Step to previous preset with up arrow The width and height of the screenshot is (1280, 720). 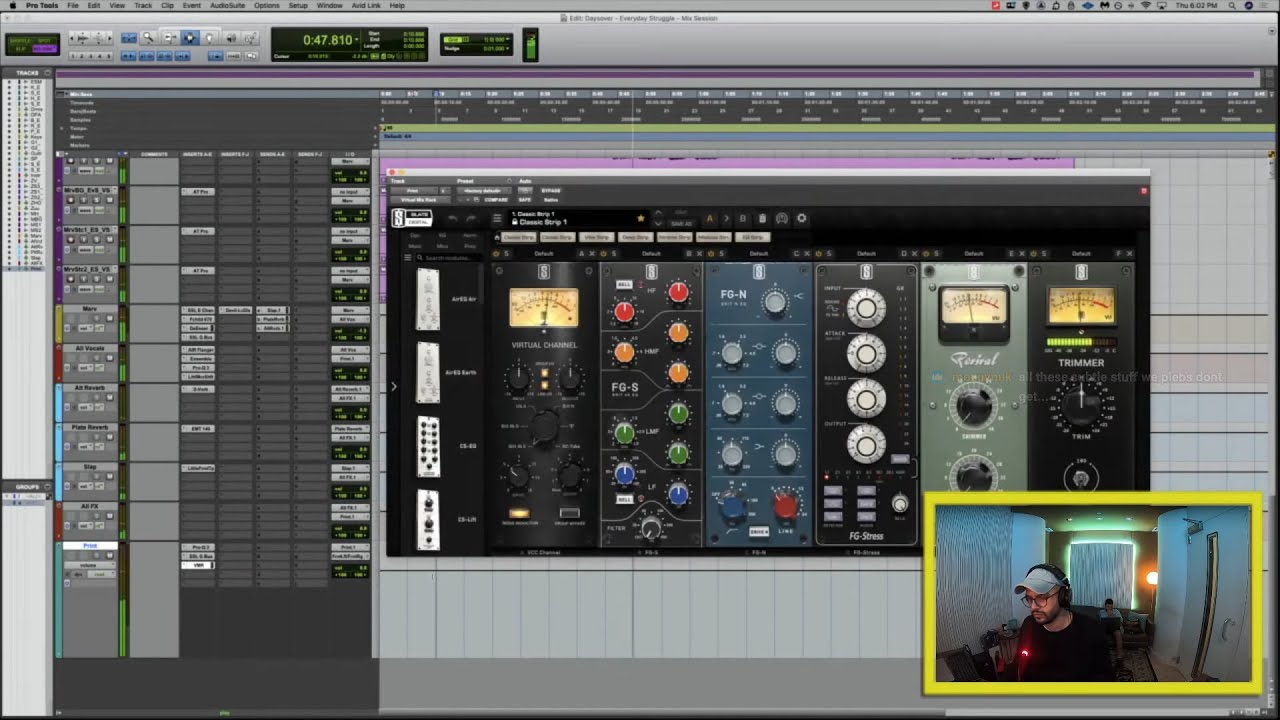coord(658,213)
